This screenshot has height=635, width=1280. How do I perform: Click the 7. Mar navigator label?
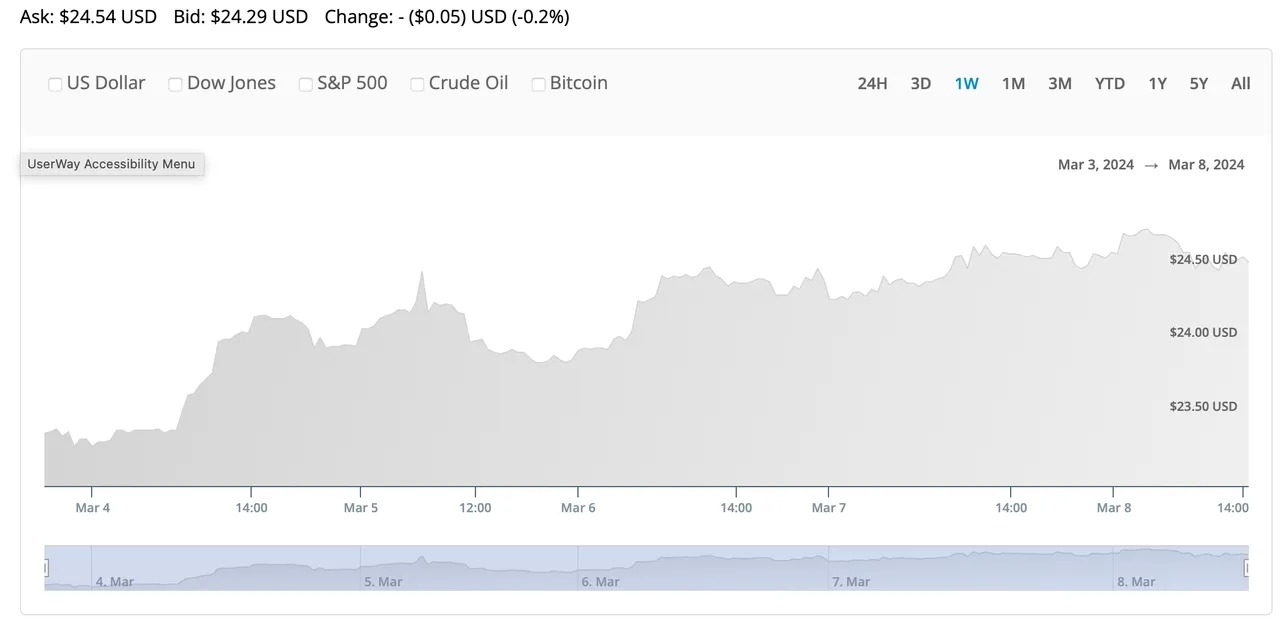click(853, 582)
